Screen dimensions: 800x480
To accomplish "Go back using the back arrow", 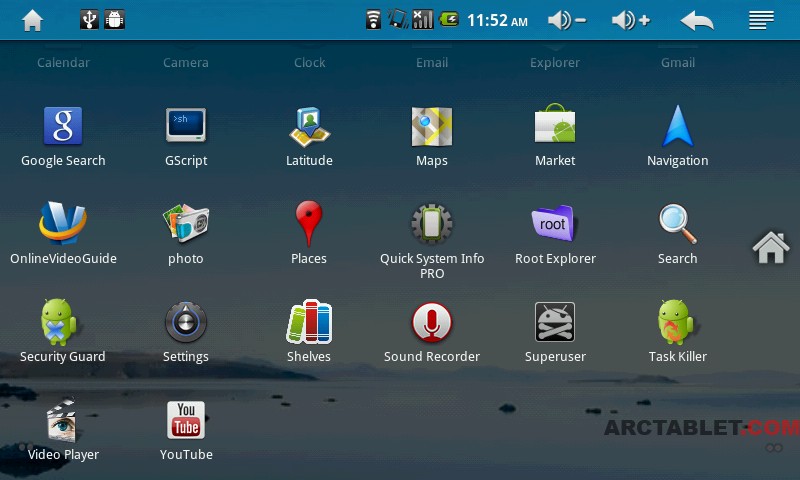I will click(x=697, y=21).
